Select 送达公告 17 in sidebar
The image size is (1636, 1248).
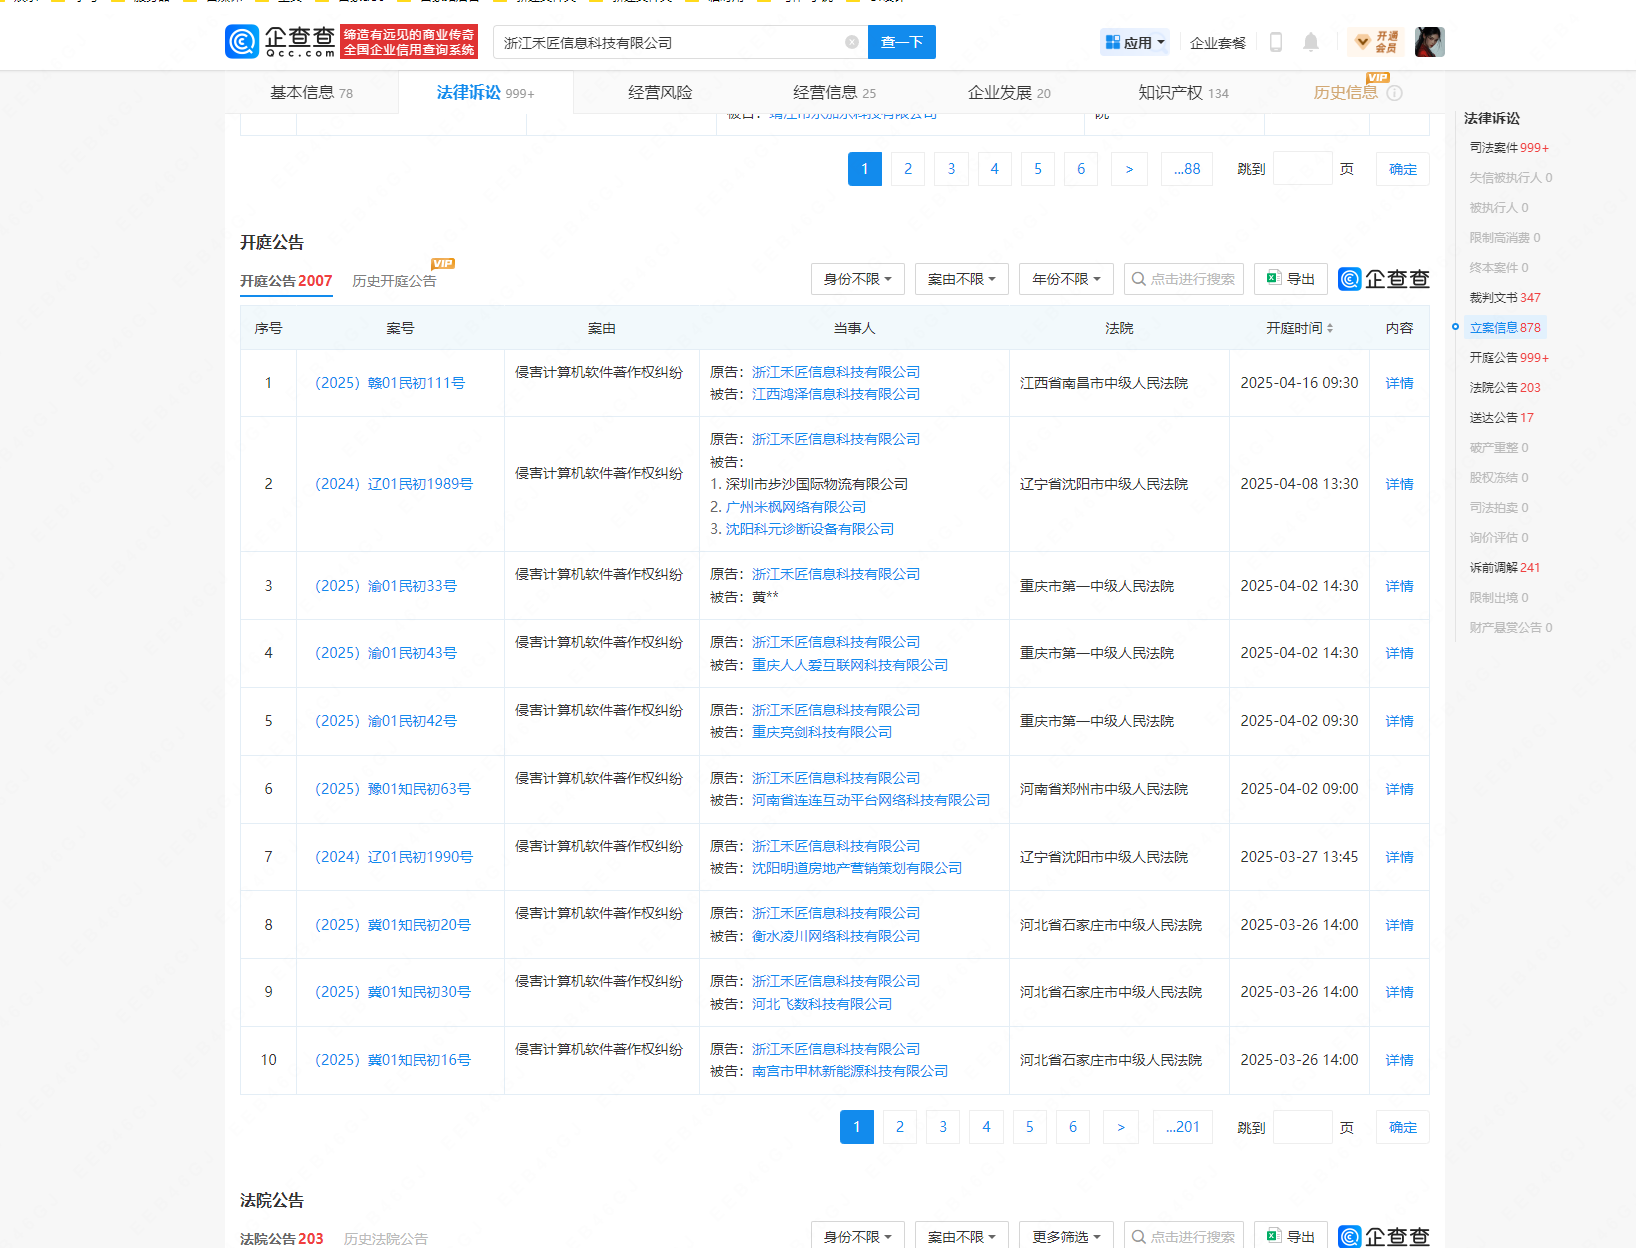pyautogui.click(x=1501, y=418)
